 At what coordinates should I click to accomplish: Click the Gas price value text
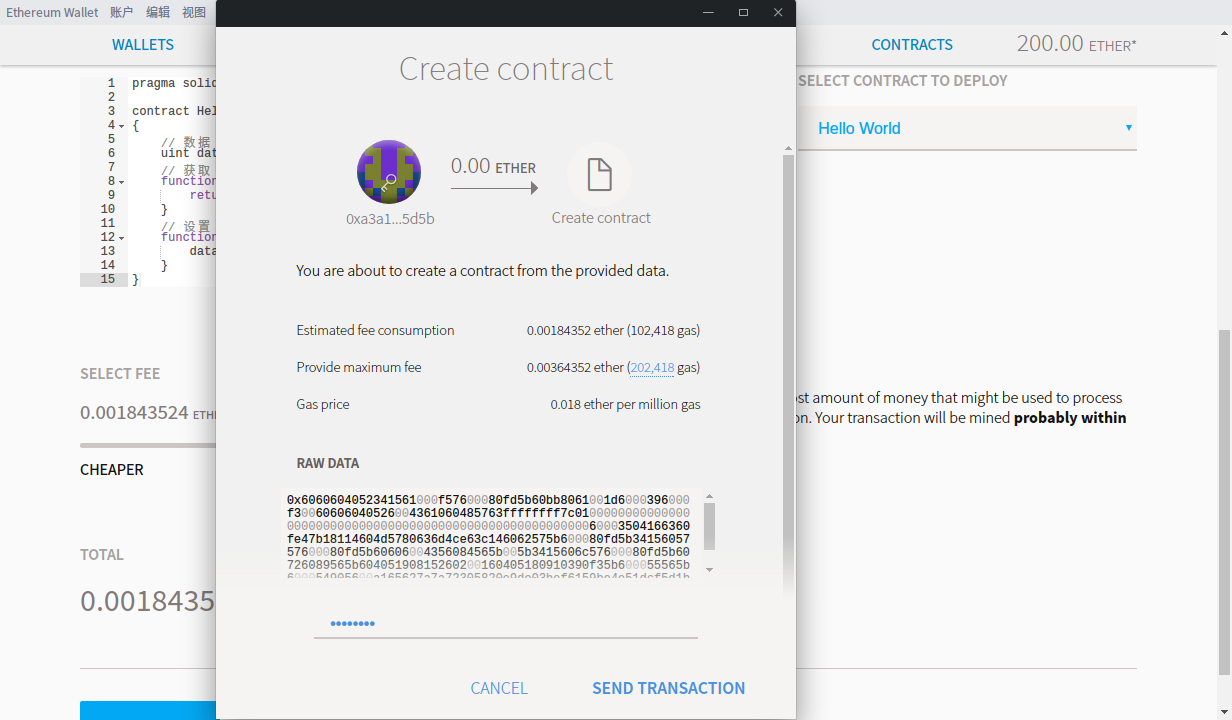[x=625, y=405]
